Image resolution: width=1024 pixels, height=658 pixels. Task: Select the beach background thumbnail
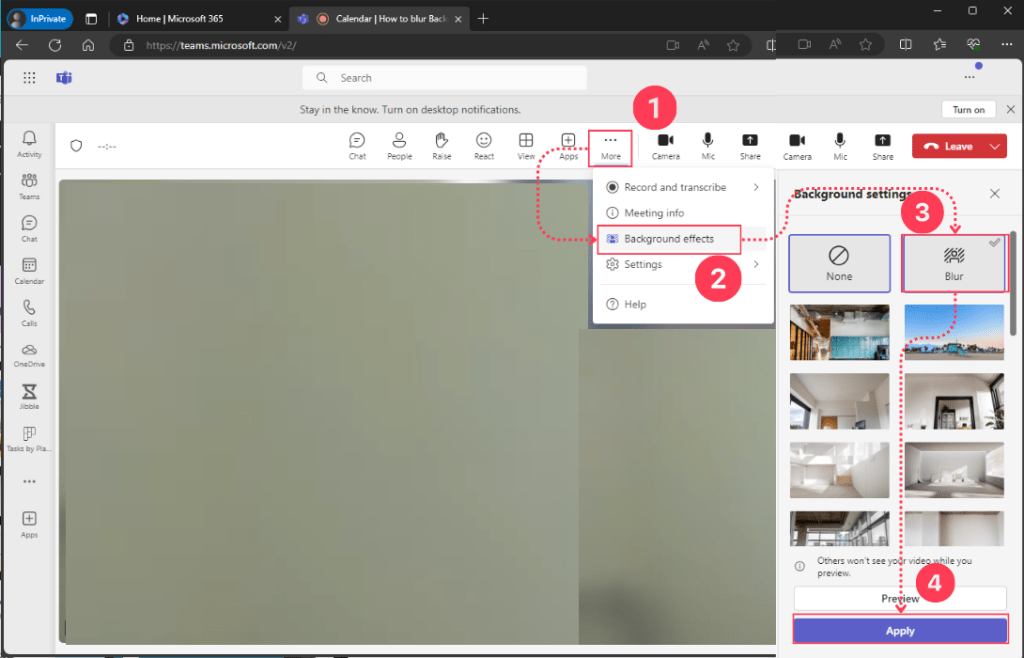coord(954,333)
